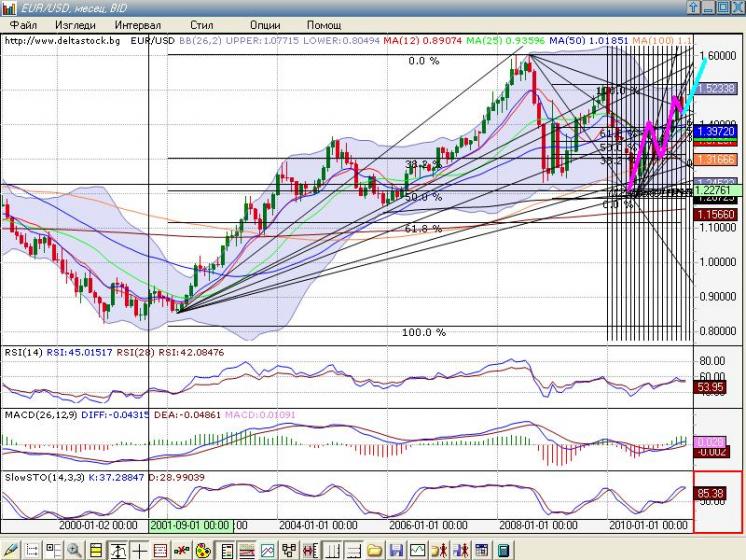Open the blue table grid icon
The width and height of the screenshot is (746, 560).
pyautogui.click(x=482, y=550)
